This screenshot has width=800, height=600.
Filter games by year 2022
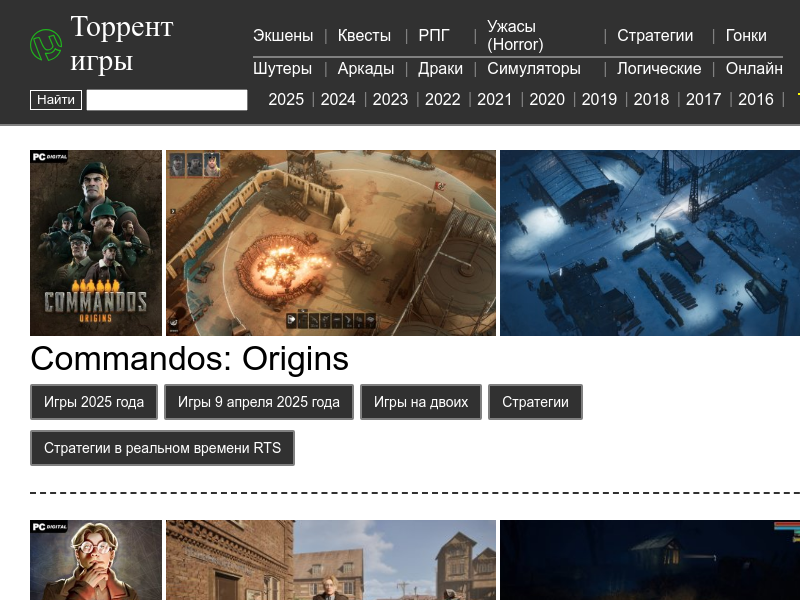point(443,99)
